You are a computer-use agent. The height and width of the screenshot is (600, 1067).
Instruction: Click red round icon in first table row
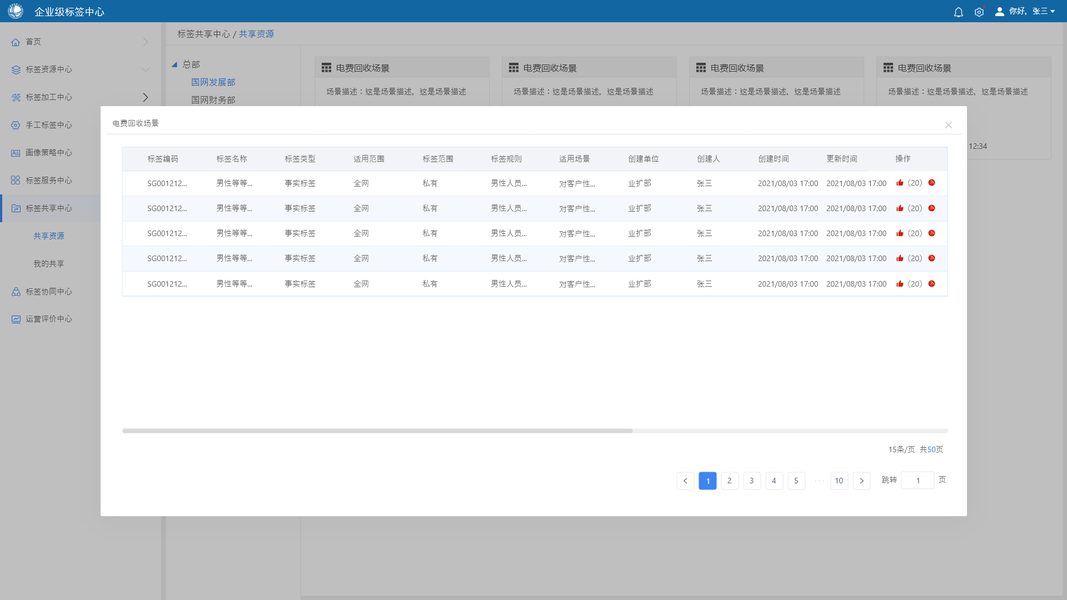coord(932,183)
